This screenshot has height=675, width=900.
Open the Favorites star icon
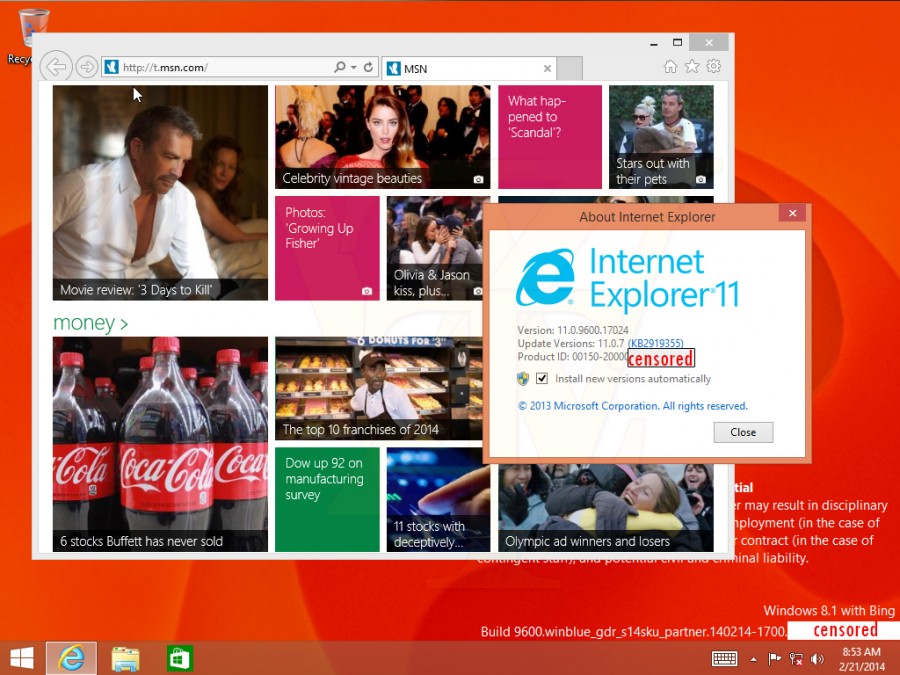[692, 67]
